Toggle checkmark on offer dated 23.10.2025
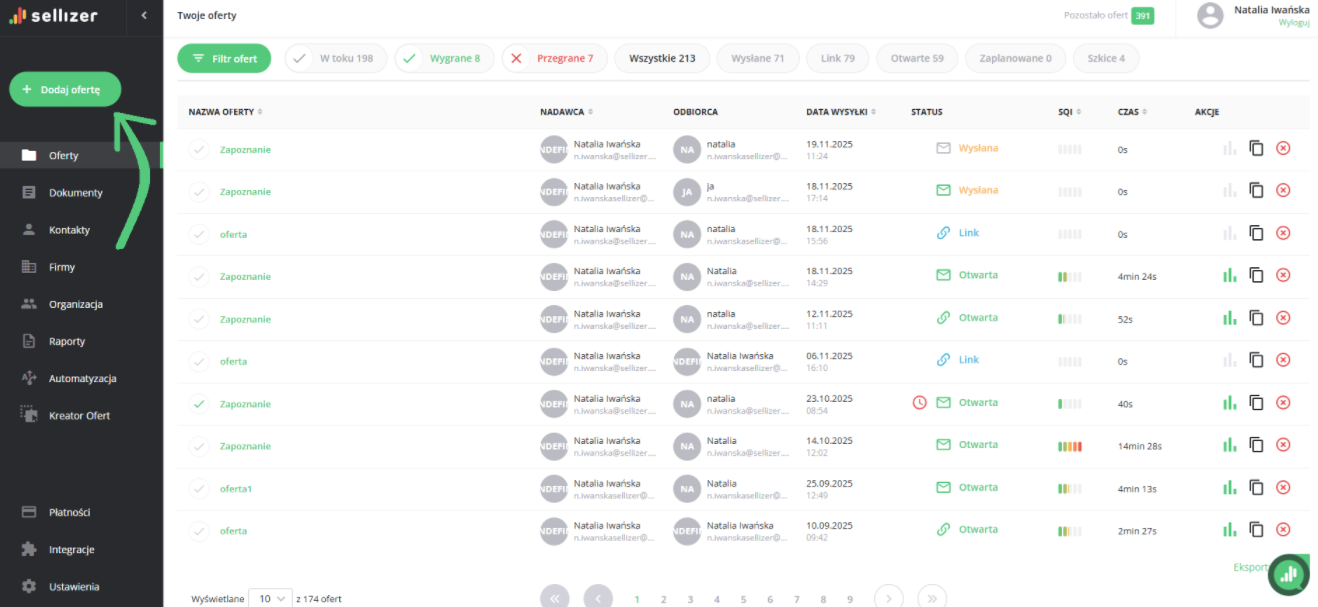Image resolution: width=1318 pixels, height=607 pixels. pos(199,404)
